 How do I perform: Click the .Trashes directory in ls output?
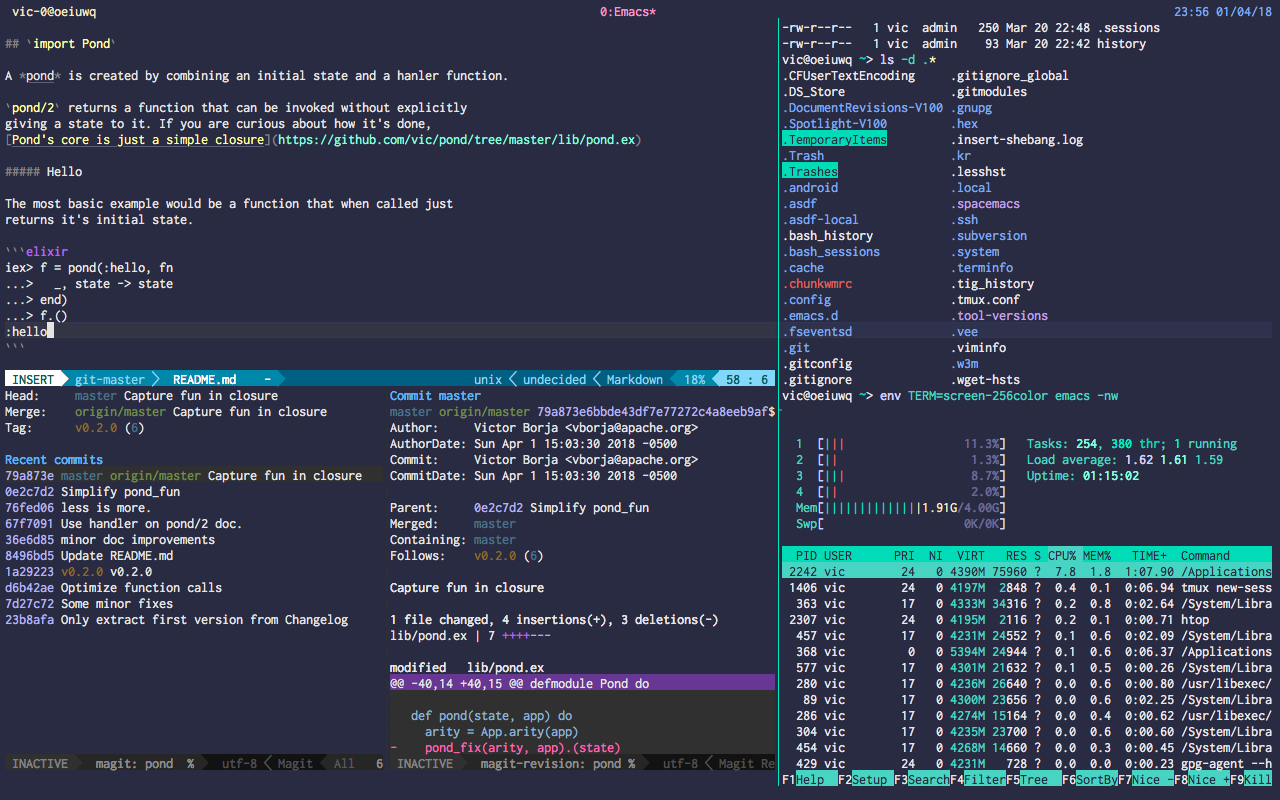coord(810,172)
